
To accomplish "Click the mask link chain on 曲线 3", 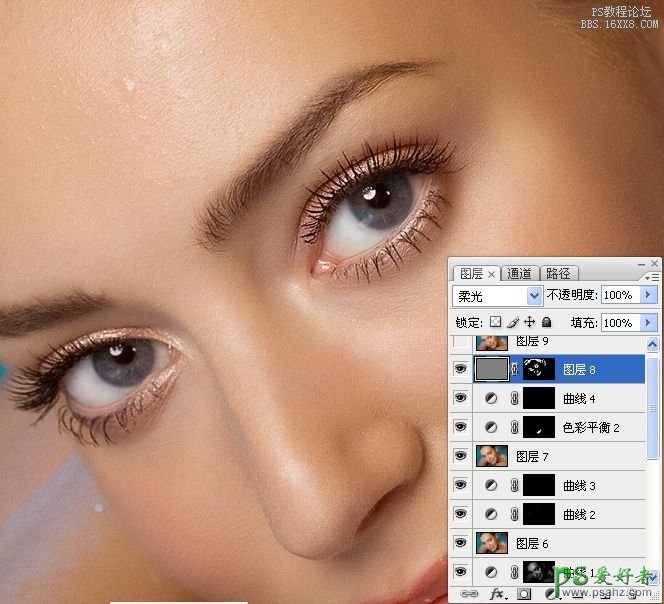I will coord(515,485).
